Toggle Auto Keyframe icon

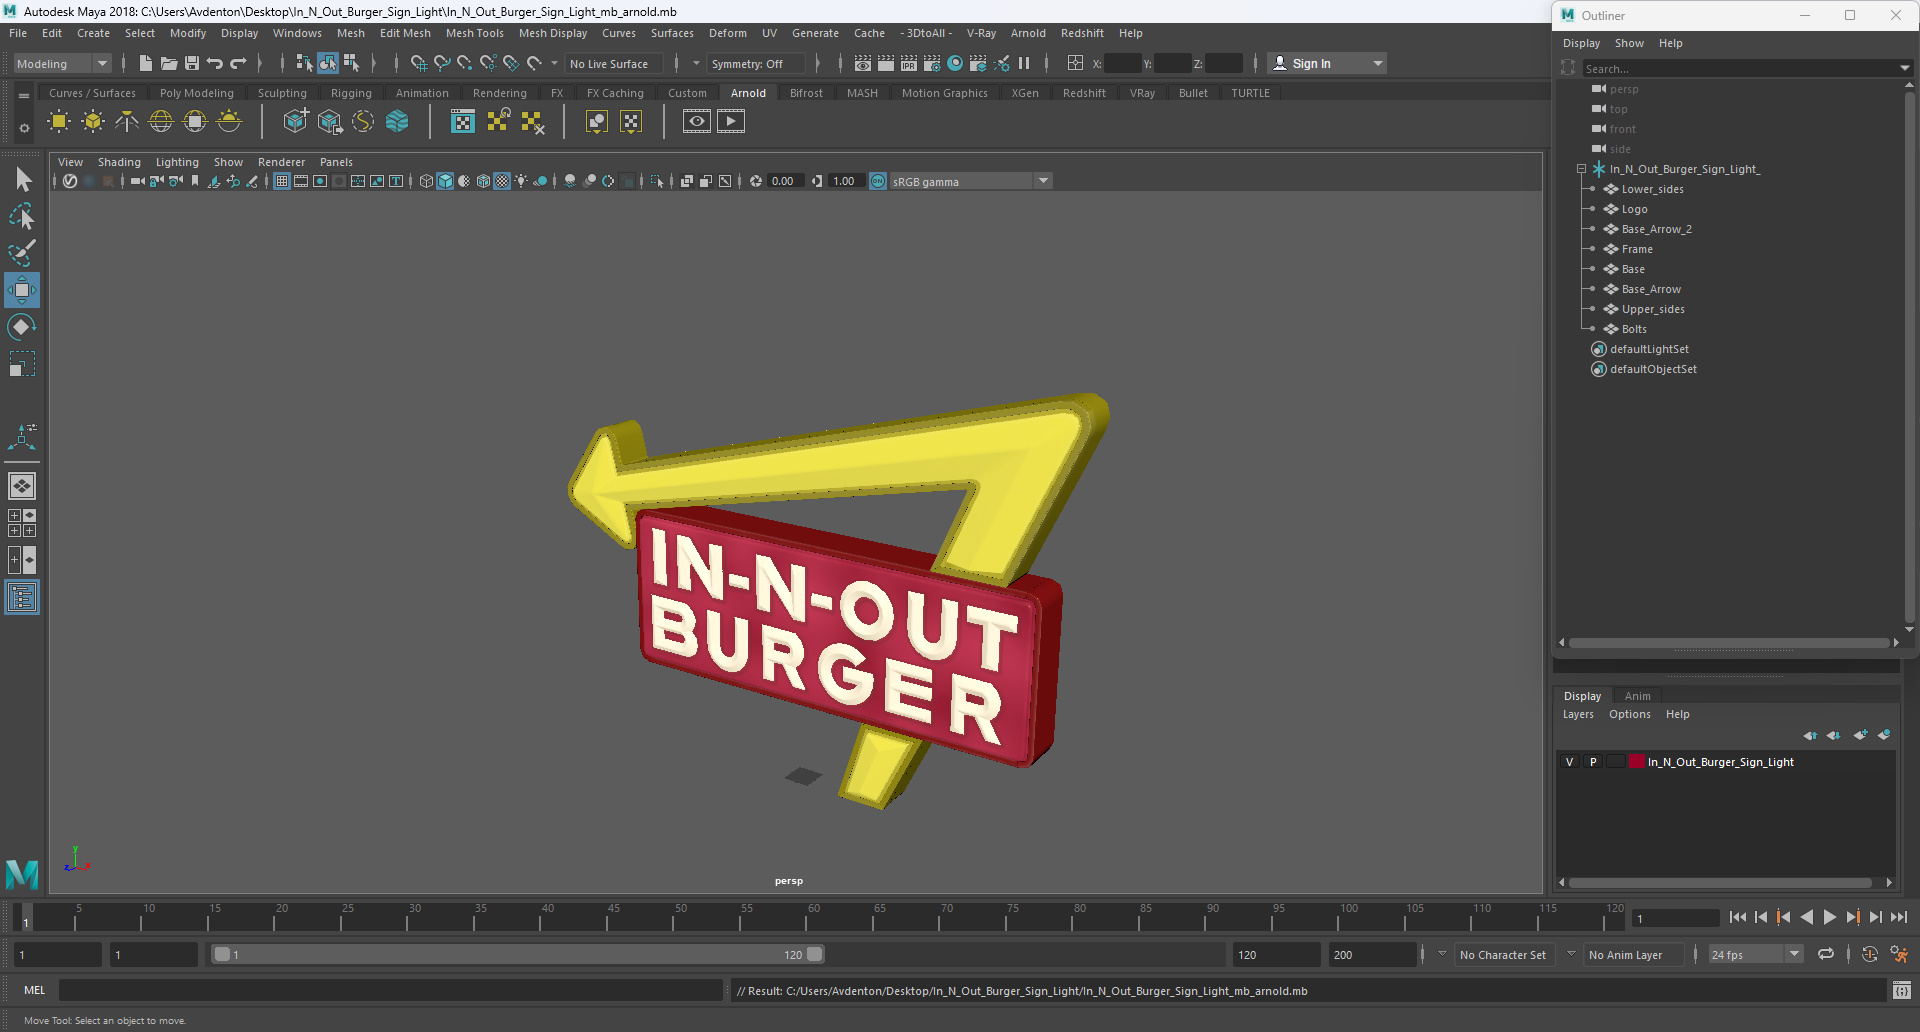[1870, 954]
